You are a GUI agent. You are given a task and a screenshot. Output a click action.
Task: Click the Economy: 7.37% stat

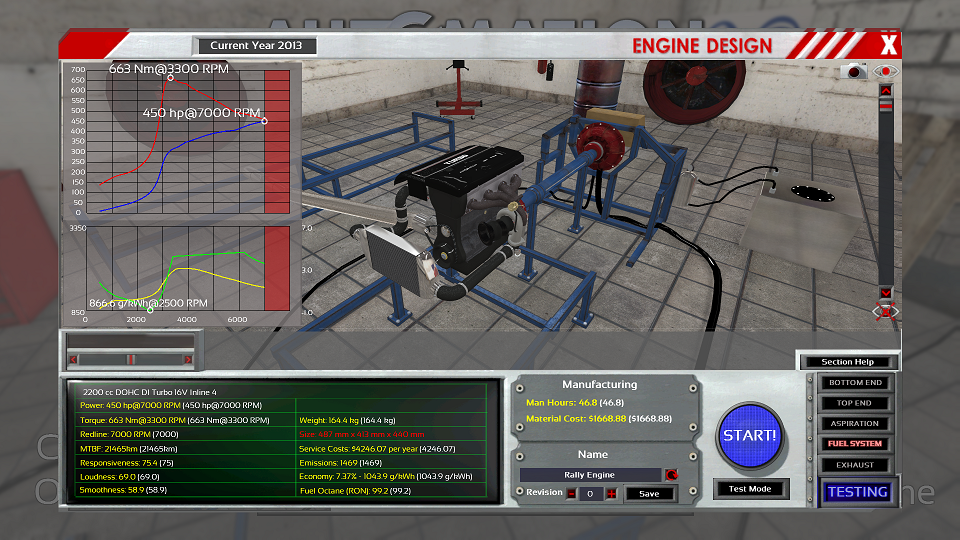pyautogui.click(x=386, y=476)
